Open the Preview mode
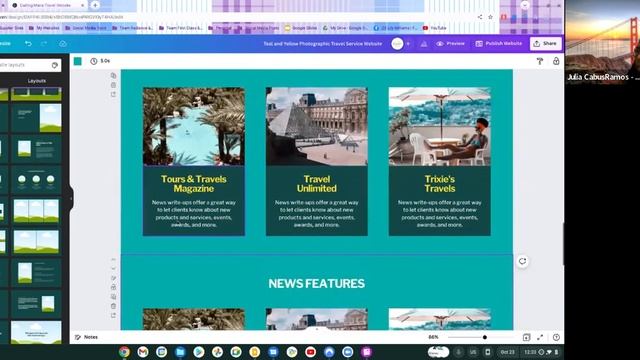Screen dimensions: 640x360 click(x=451, y=43)
